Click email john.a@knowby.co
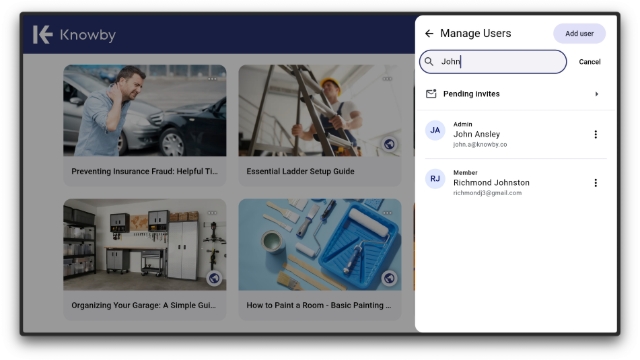 (480, 144)
